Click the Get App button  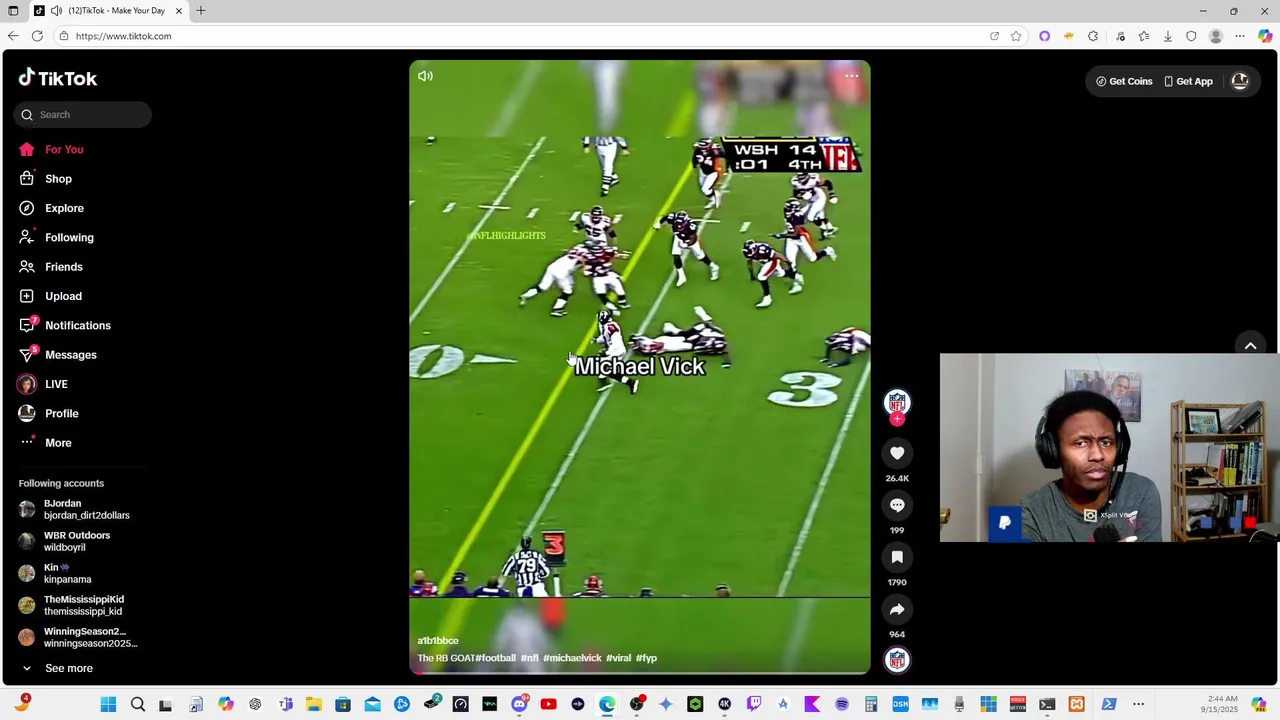coord(1188,81)
